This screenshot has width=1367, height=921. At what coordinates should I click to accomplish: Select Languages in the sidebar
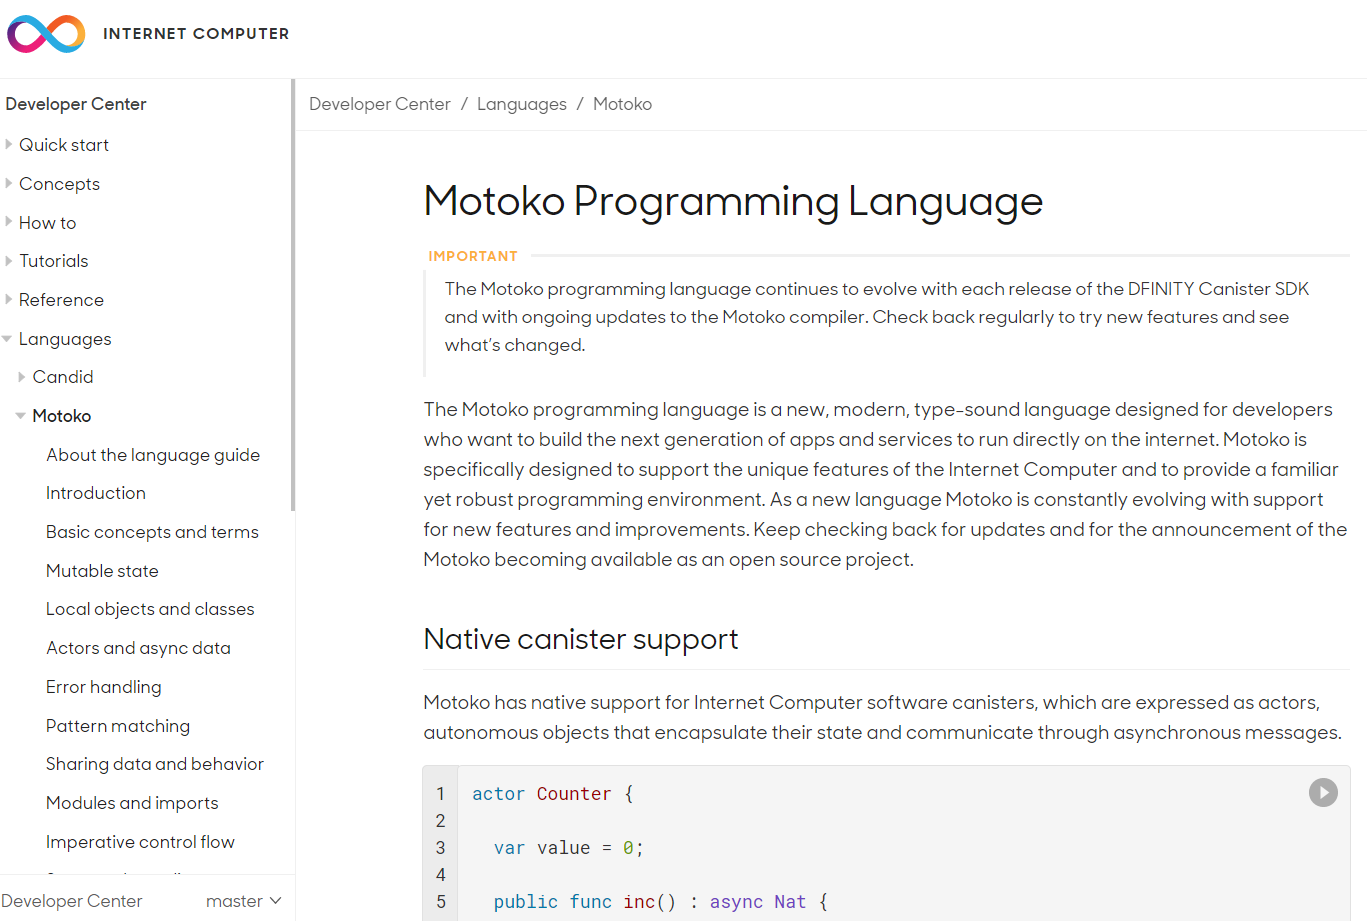[65, 339]
